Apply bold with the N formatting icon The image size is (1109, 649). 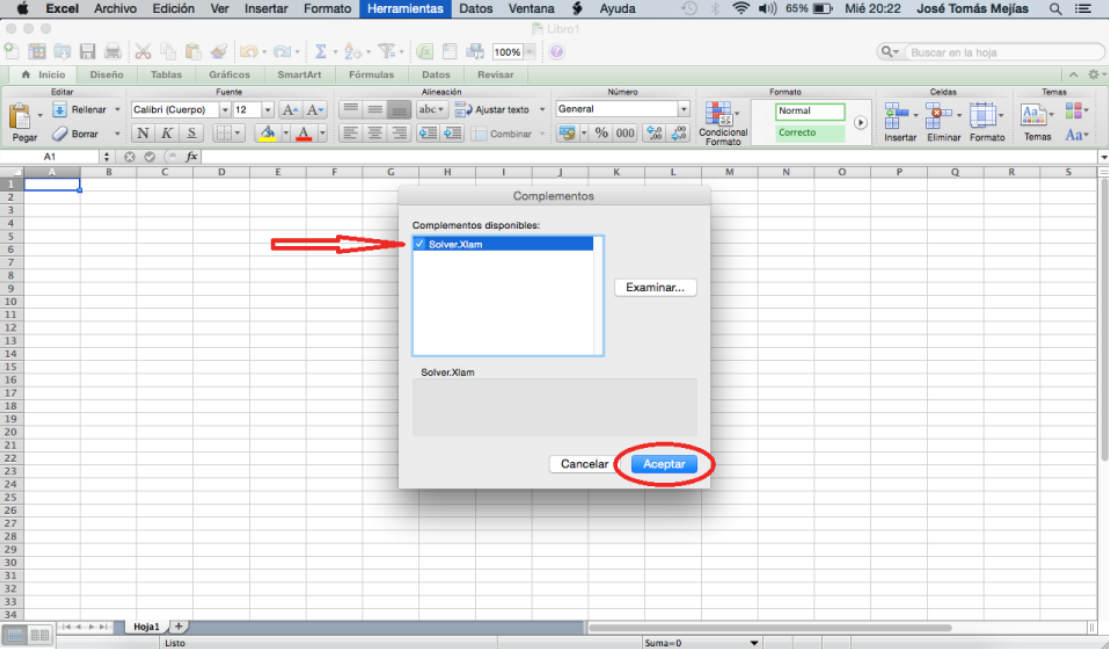142,132
